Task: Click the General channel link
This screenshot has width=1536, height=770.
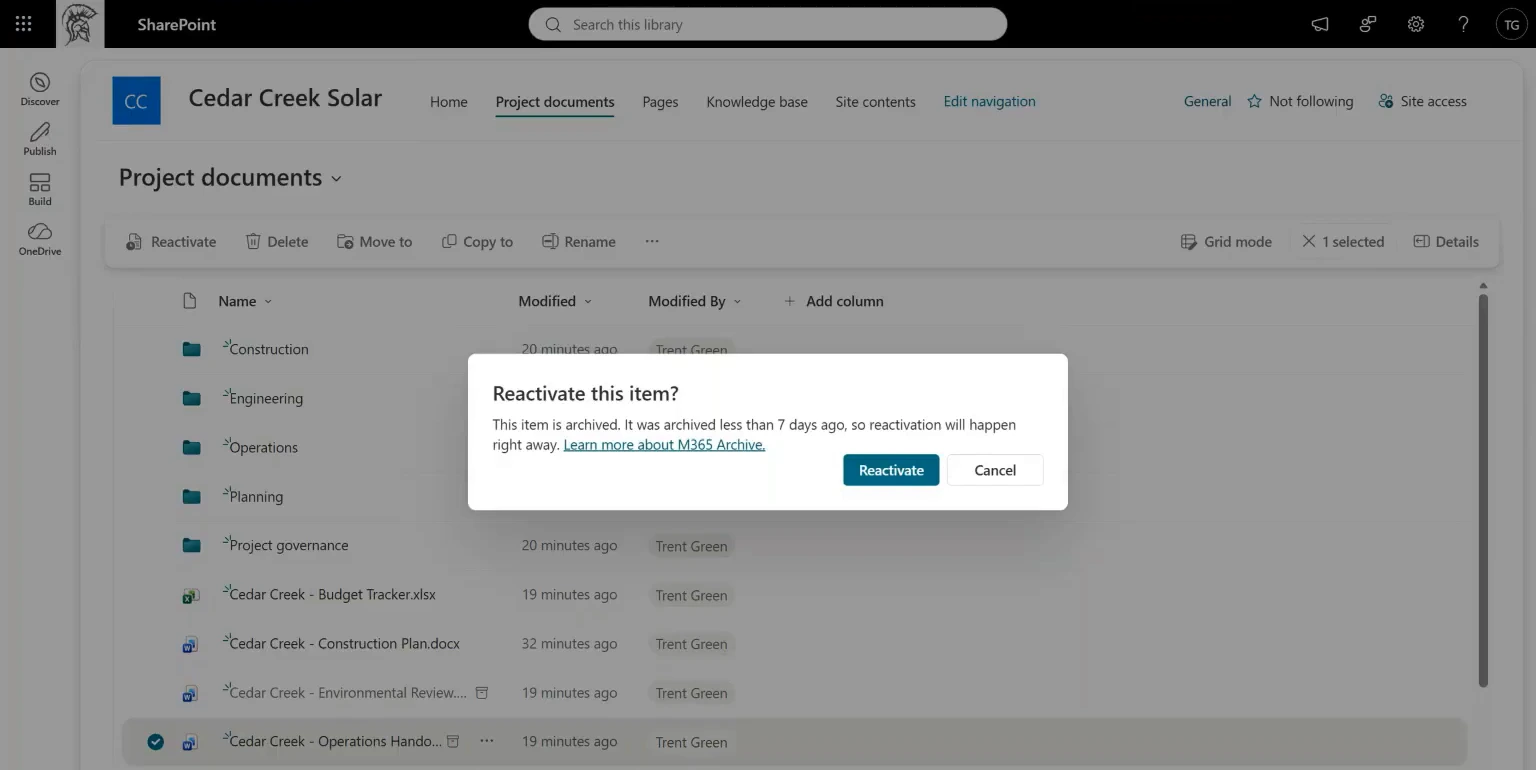Action: [1208, 101]
